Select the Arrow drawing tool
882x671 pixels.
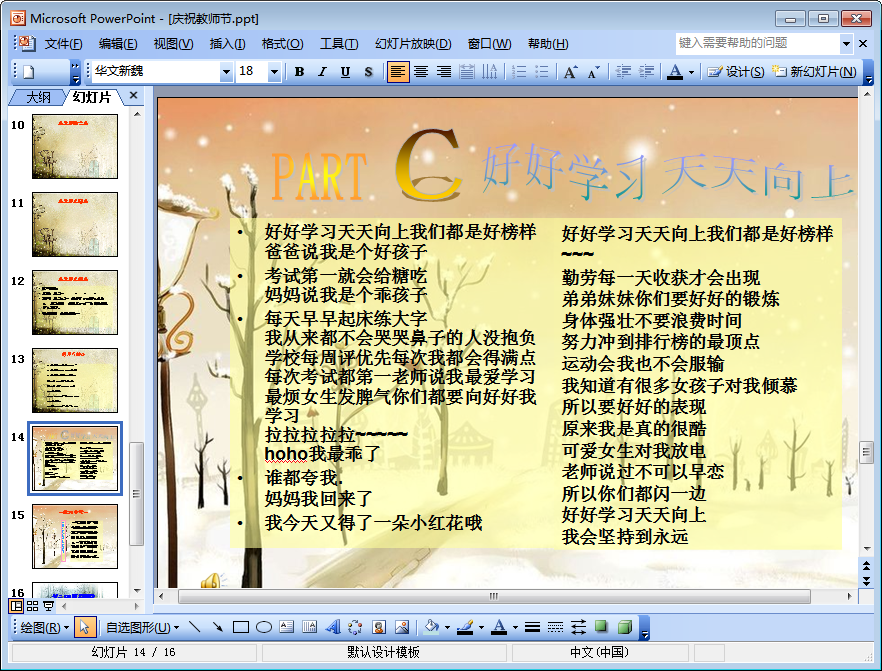tap(218, 627)
